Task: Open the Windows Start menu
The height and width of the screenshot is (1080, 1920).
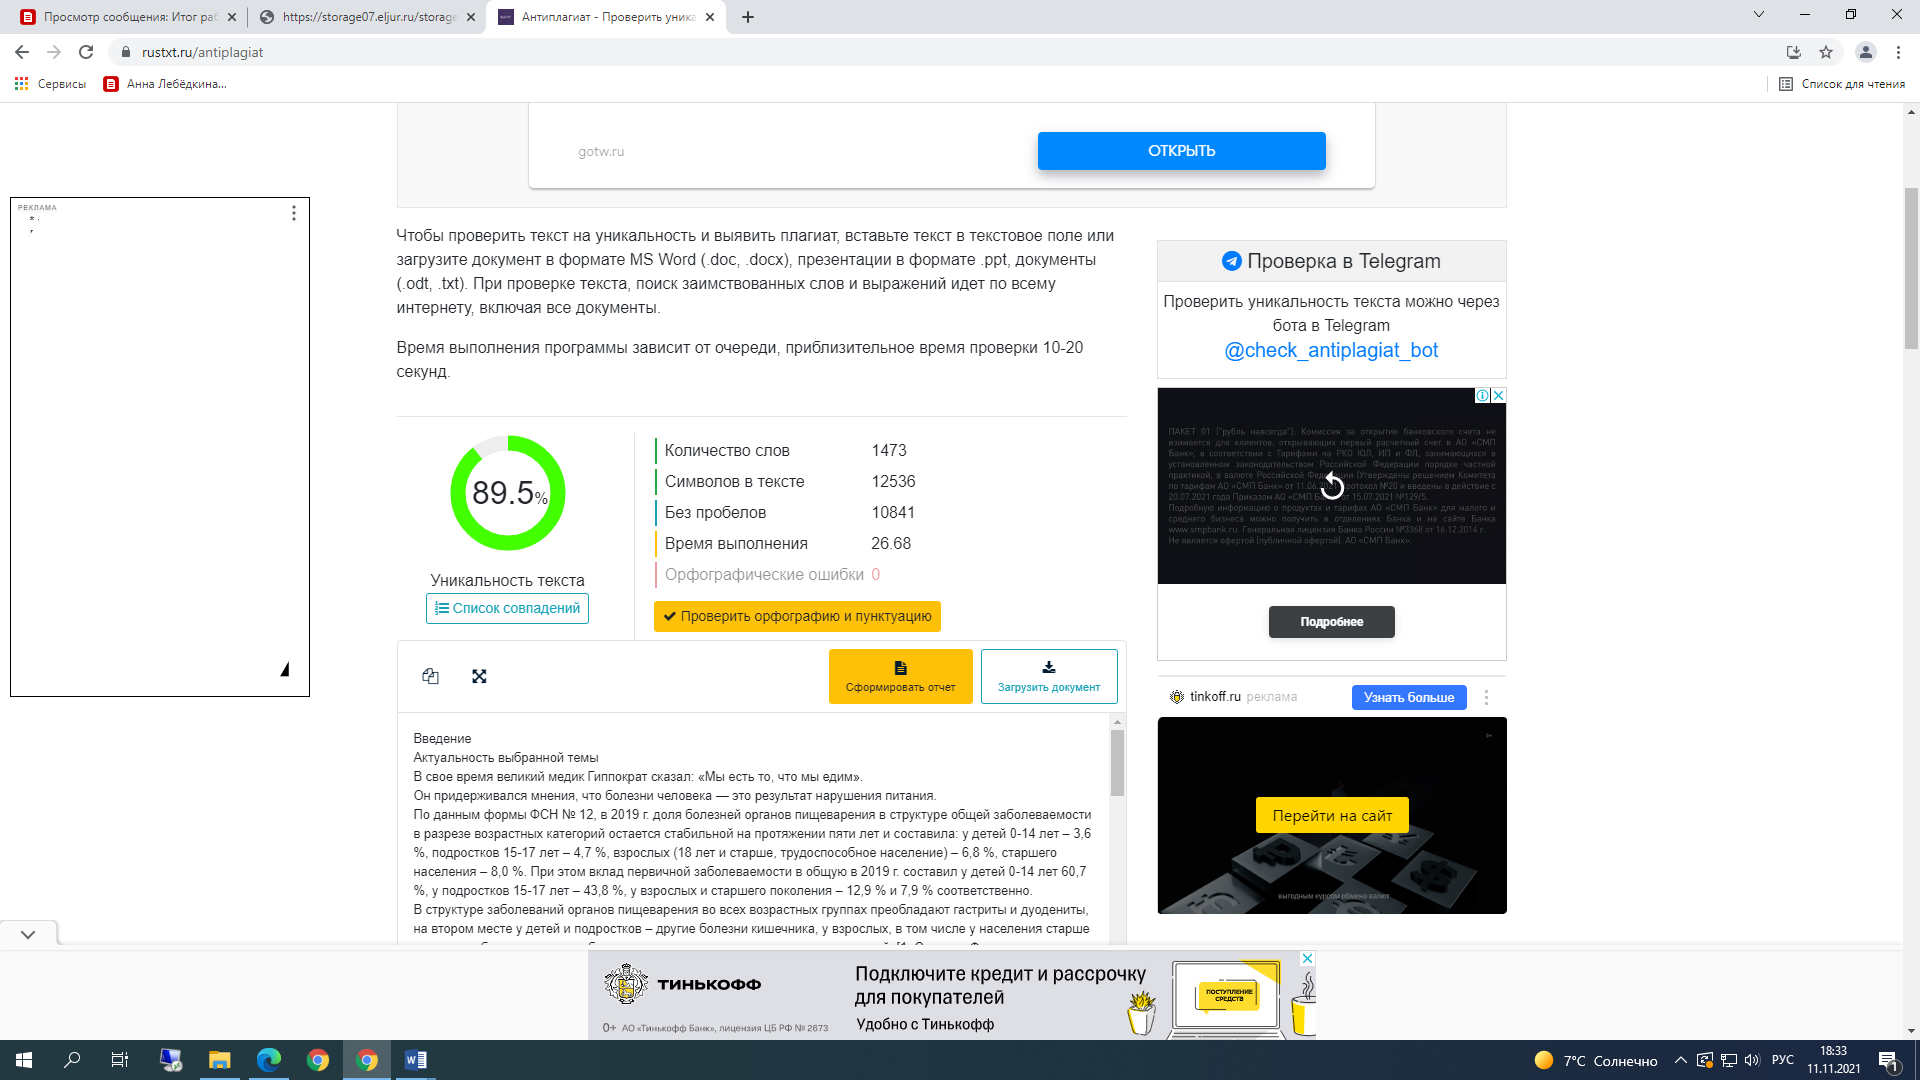Action: click(24, 1060)
